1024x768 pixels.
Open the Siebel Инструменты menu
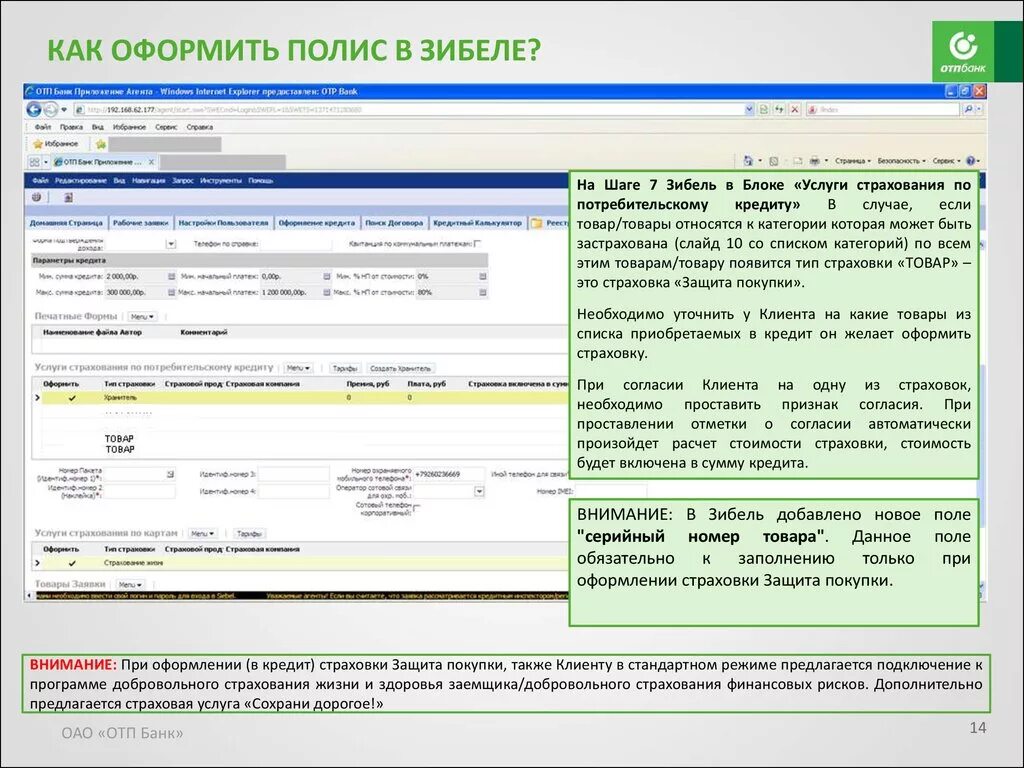(221, 180)
